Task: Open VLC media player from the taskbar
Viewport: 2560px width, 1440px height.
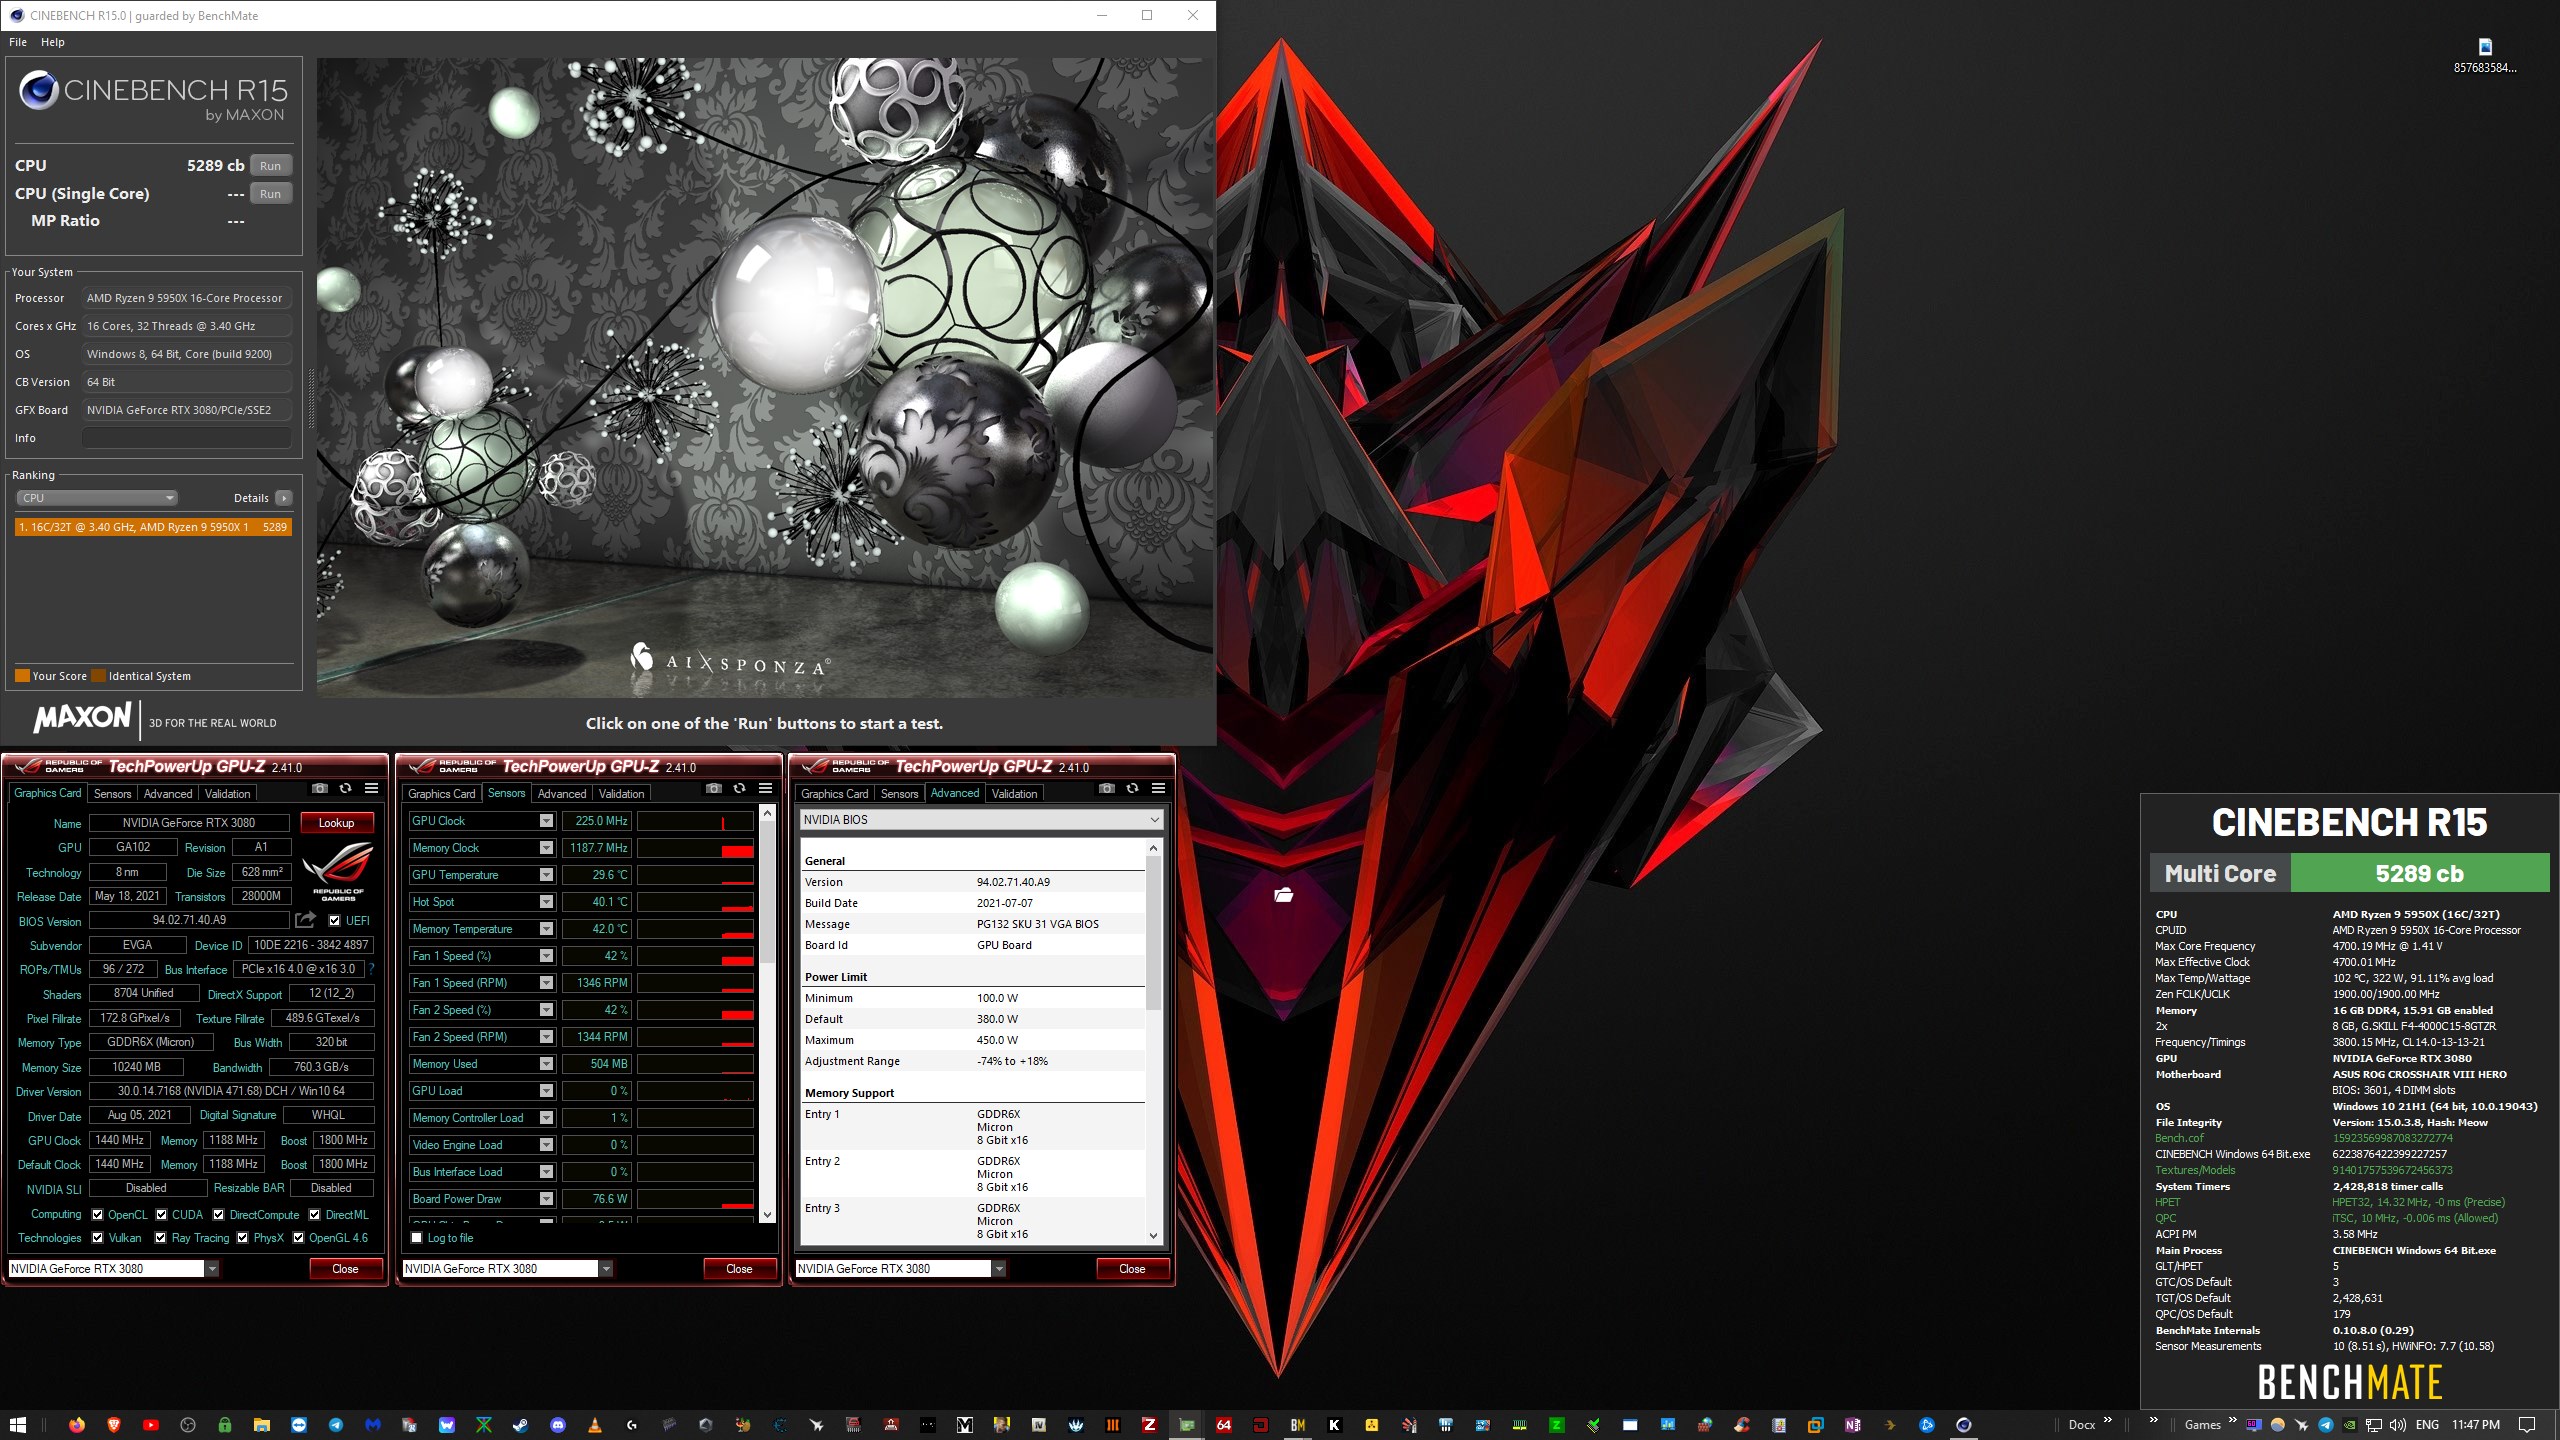Action: (595, 1425)
